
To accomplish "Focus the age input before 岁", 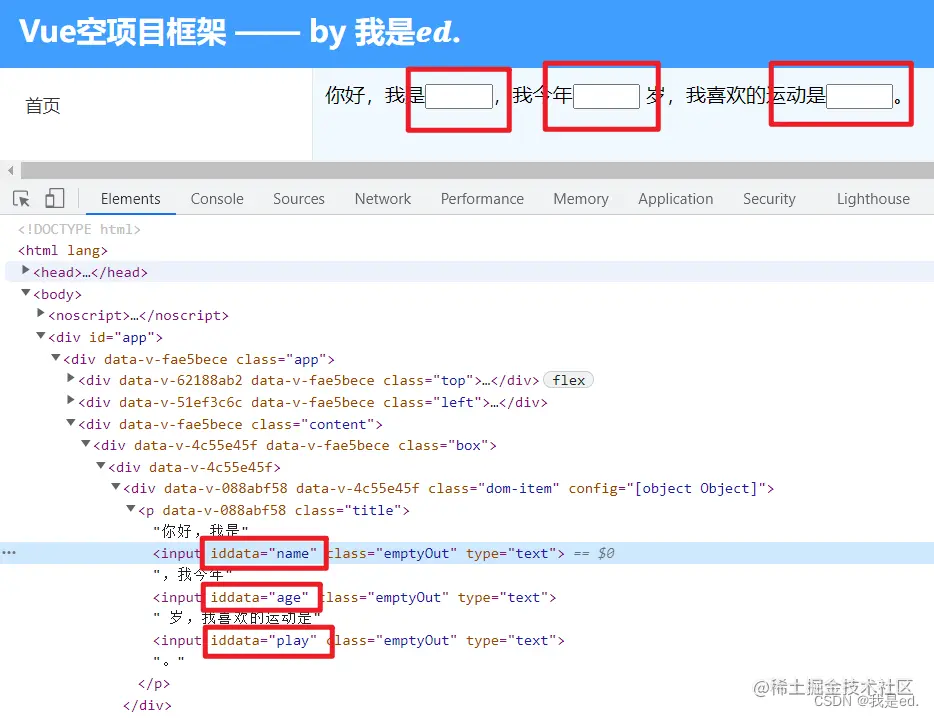I will pyautogui.click(x=606, y=96).
